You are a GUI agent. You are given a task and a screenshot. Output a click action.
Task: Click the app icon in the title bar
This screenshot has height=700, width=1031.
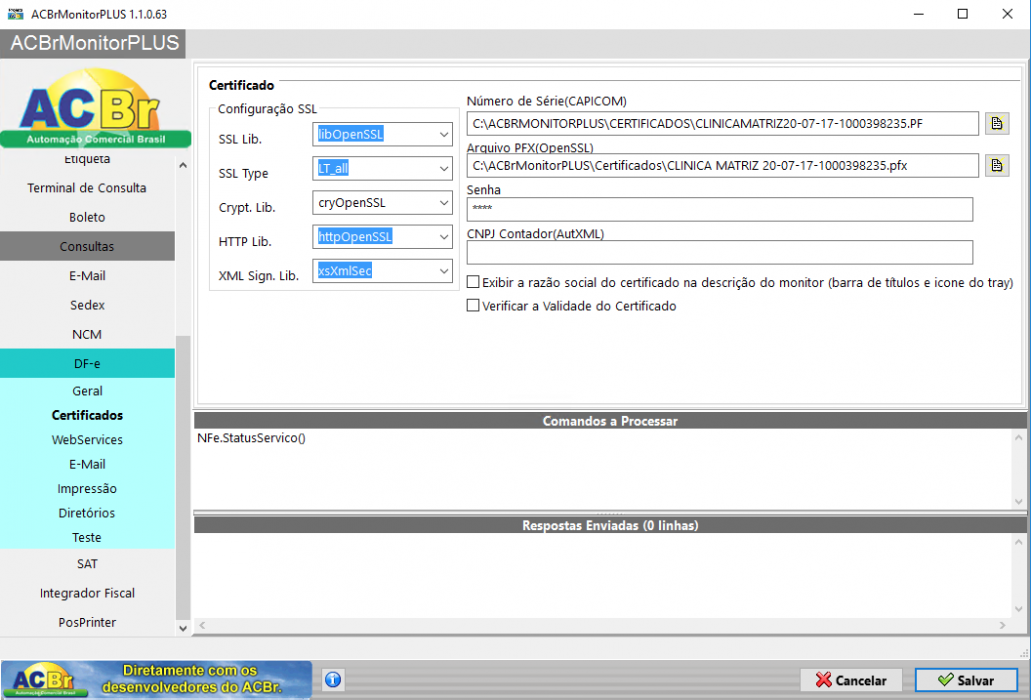(16, 14)
